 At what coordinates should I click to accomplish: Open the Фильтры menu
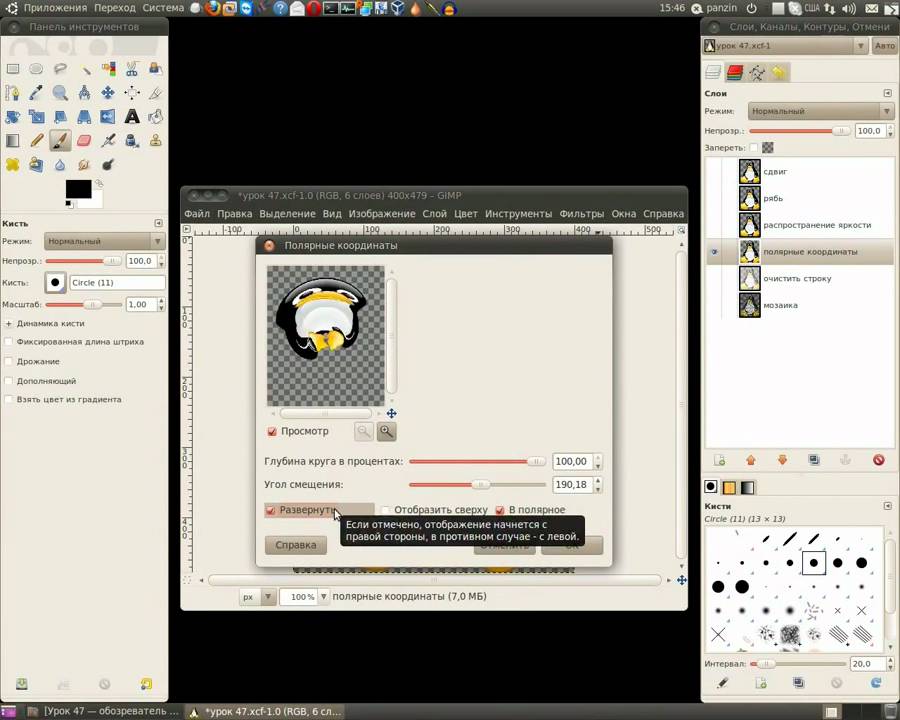[581, 214]
